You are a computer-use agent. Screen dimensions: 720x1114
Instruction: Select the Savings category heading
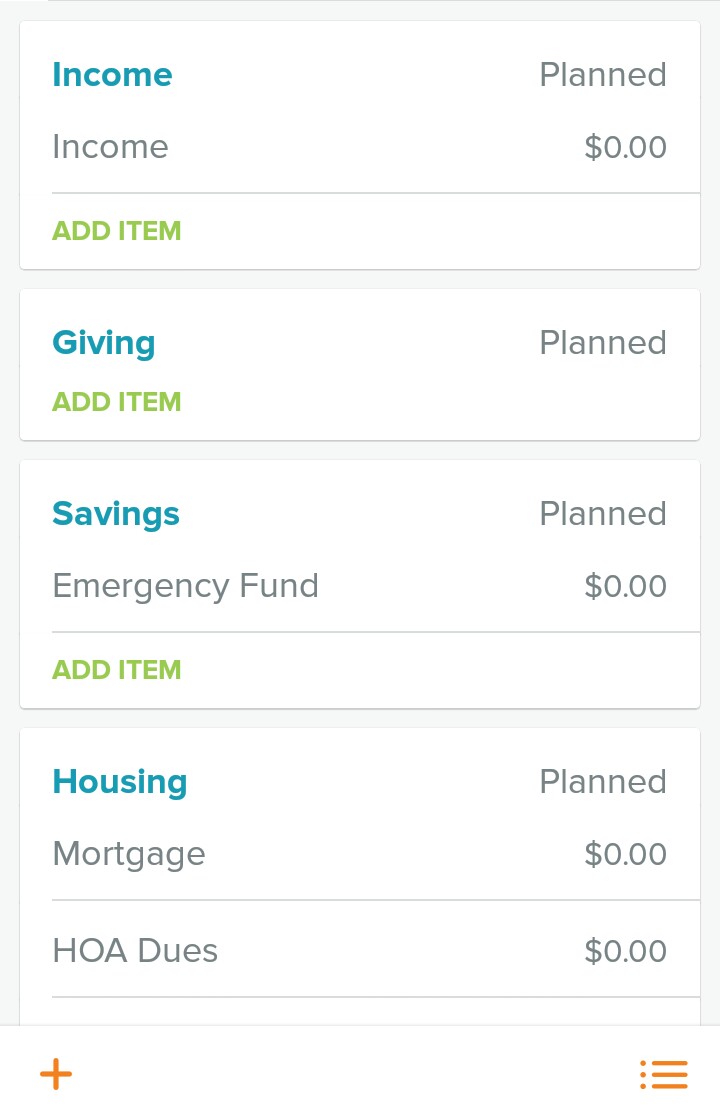click(116, 514)
